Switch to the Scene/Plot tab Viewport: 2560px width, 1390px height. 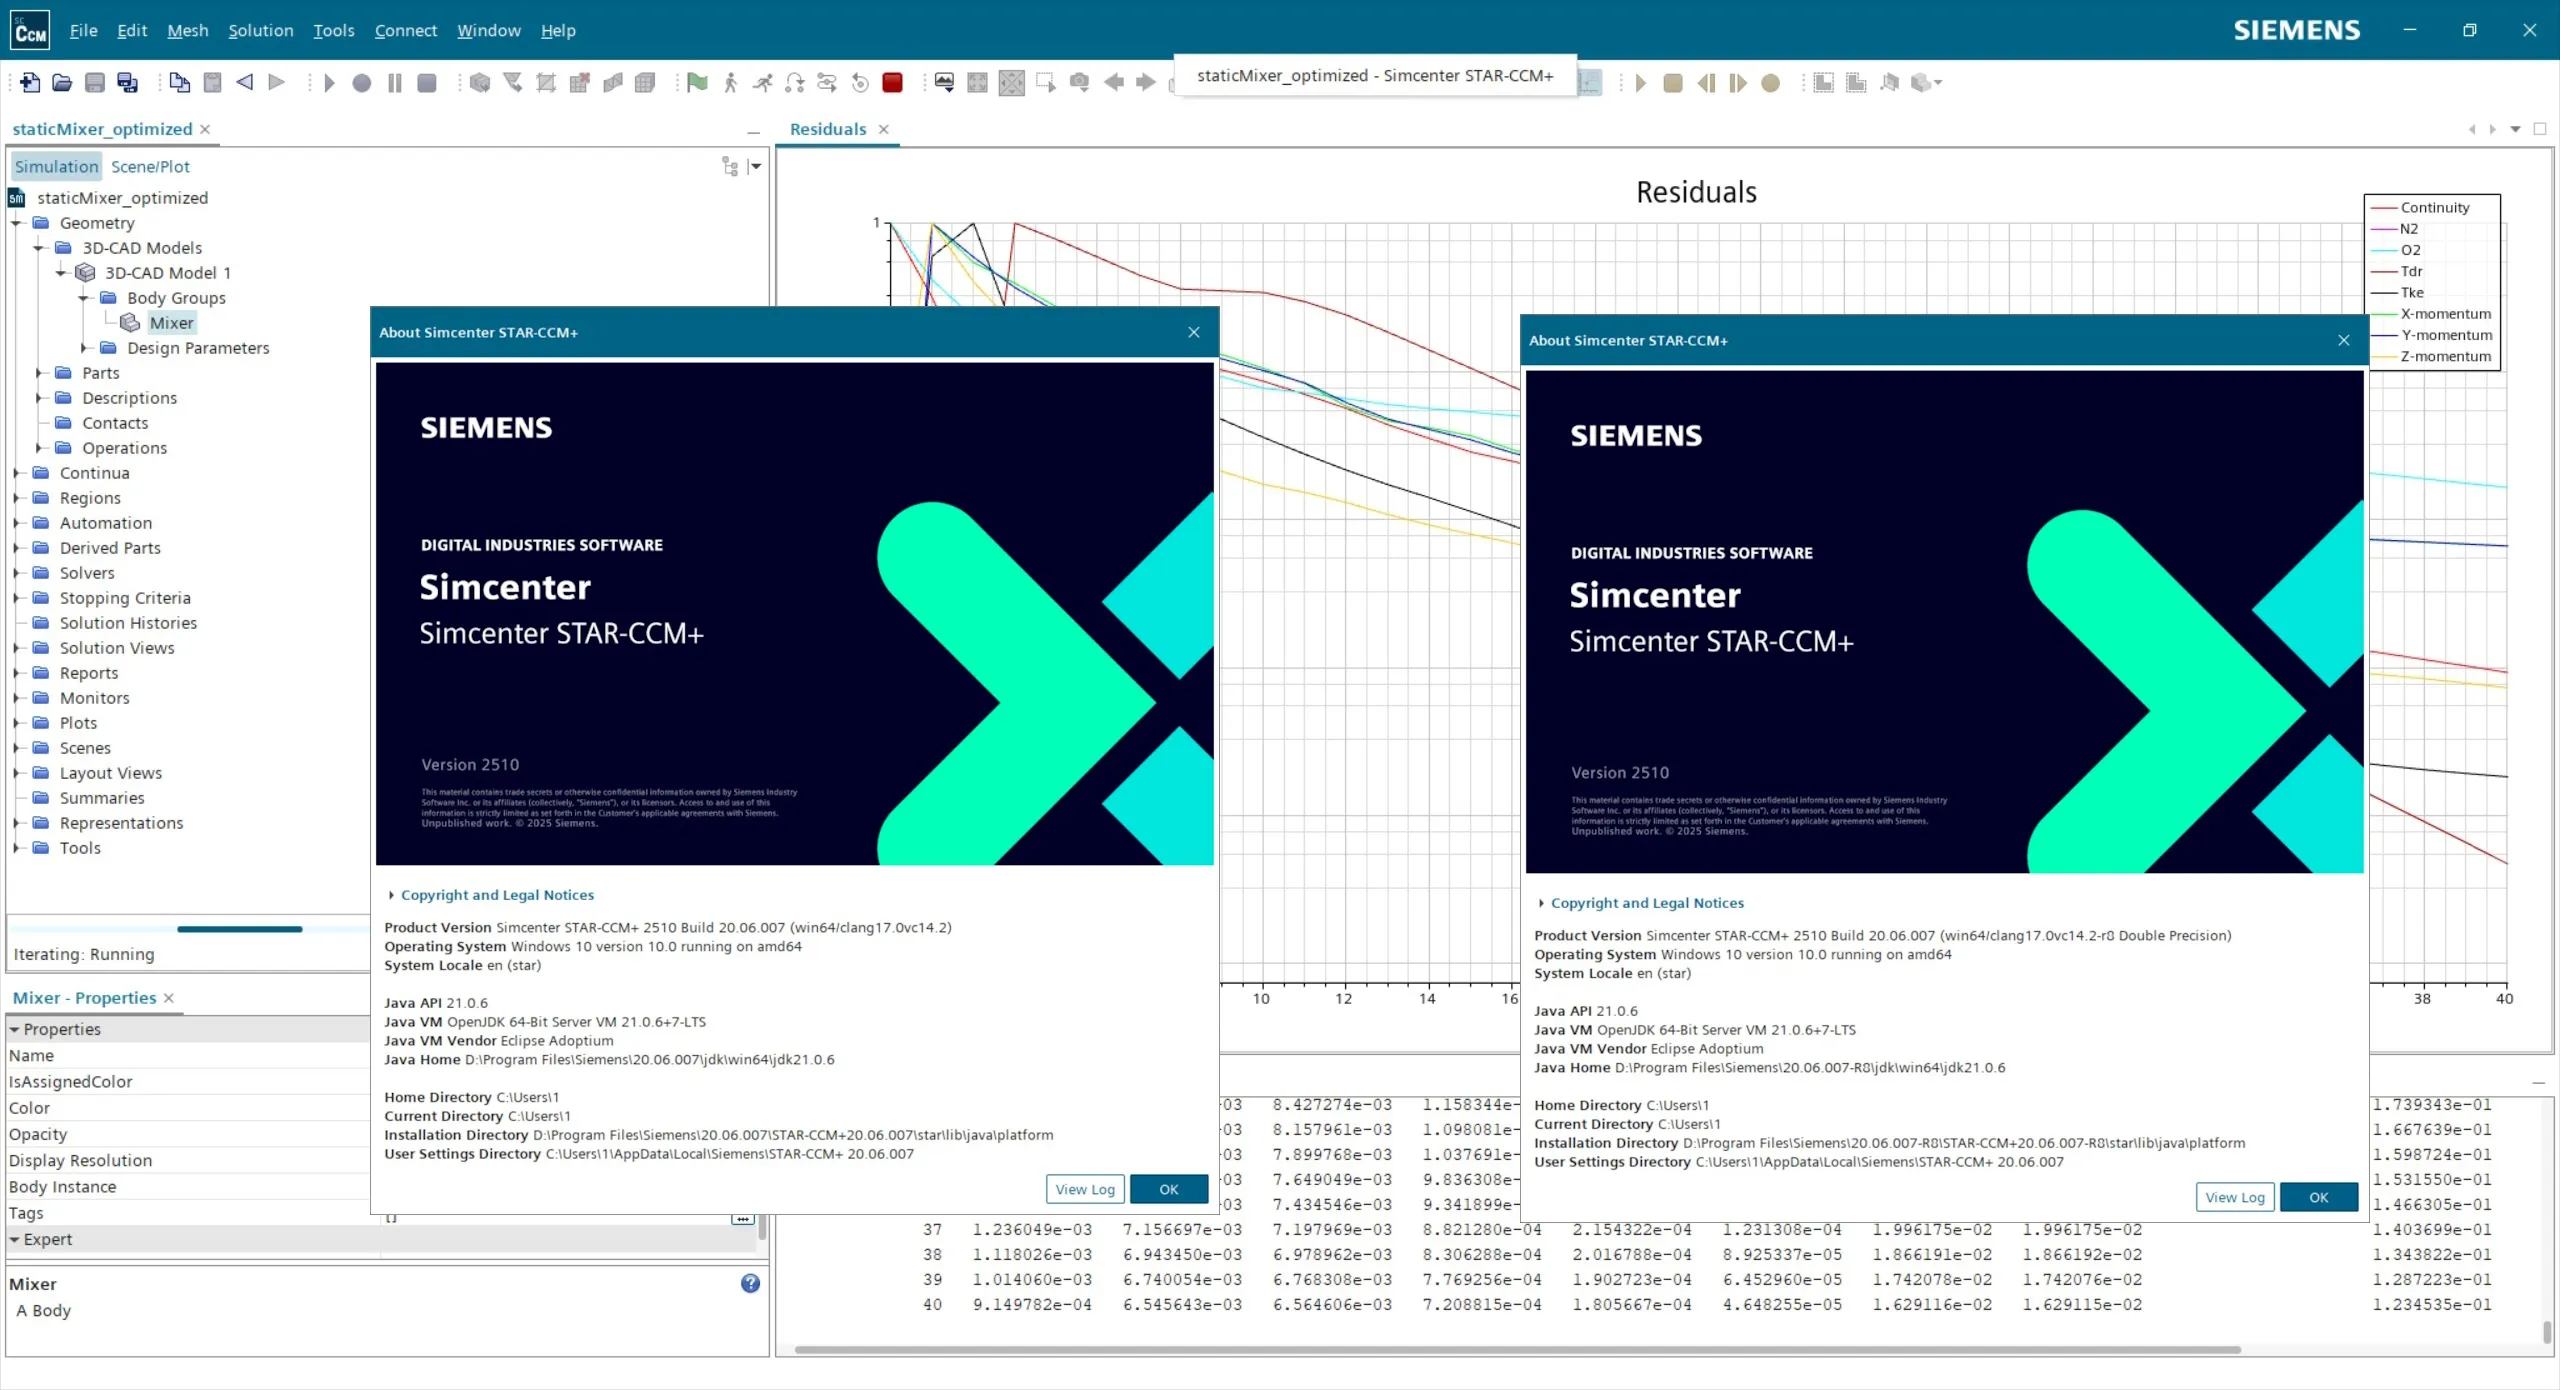(x=150, y=167)
